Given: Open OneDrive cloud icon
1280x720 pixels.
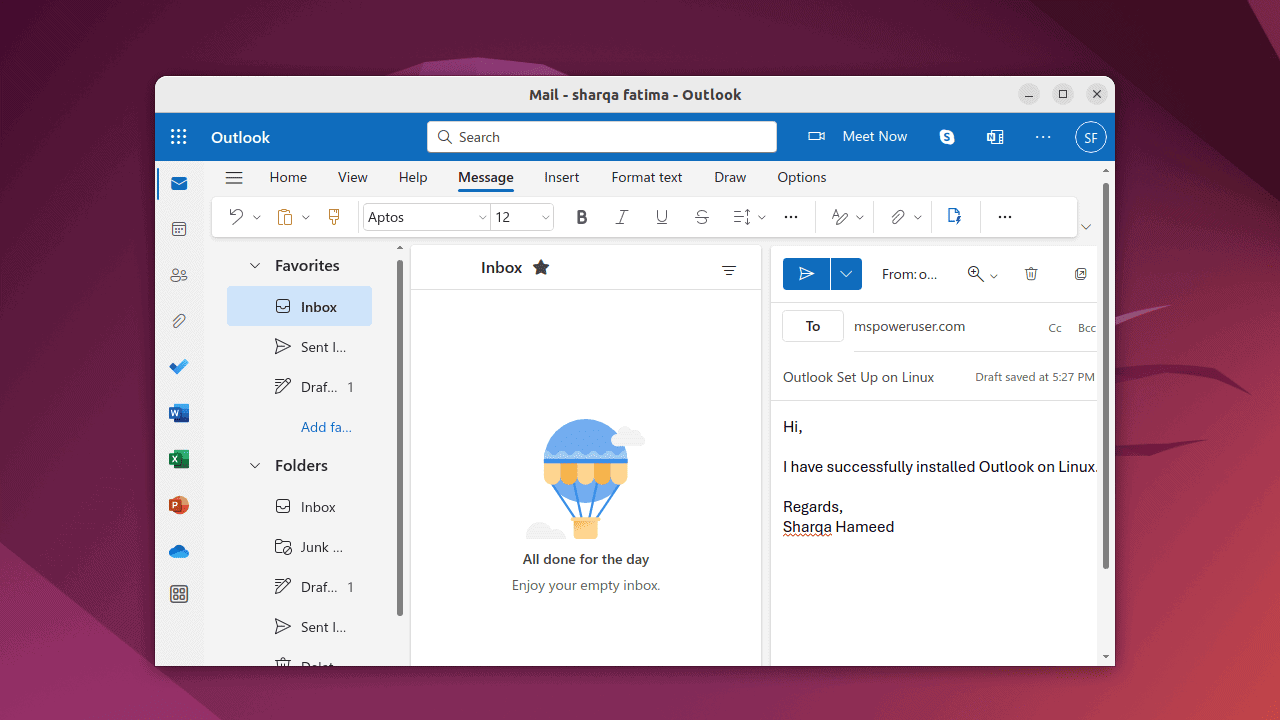Looking at the screenshot, I should 179,551.
